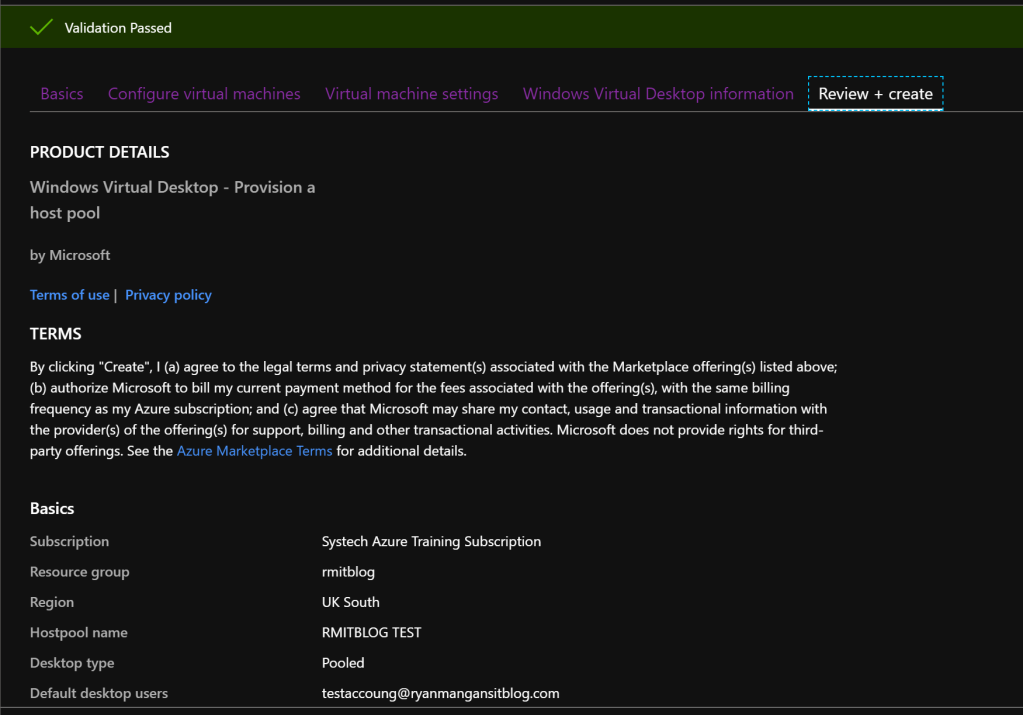The height and width of the screenshot is (715, 1023).
Task: Select the testaccoung@ryanmangansitblog.com value
Action: click(440, 693)
